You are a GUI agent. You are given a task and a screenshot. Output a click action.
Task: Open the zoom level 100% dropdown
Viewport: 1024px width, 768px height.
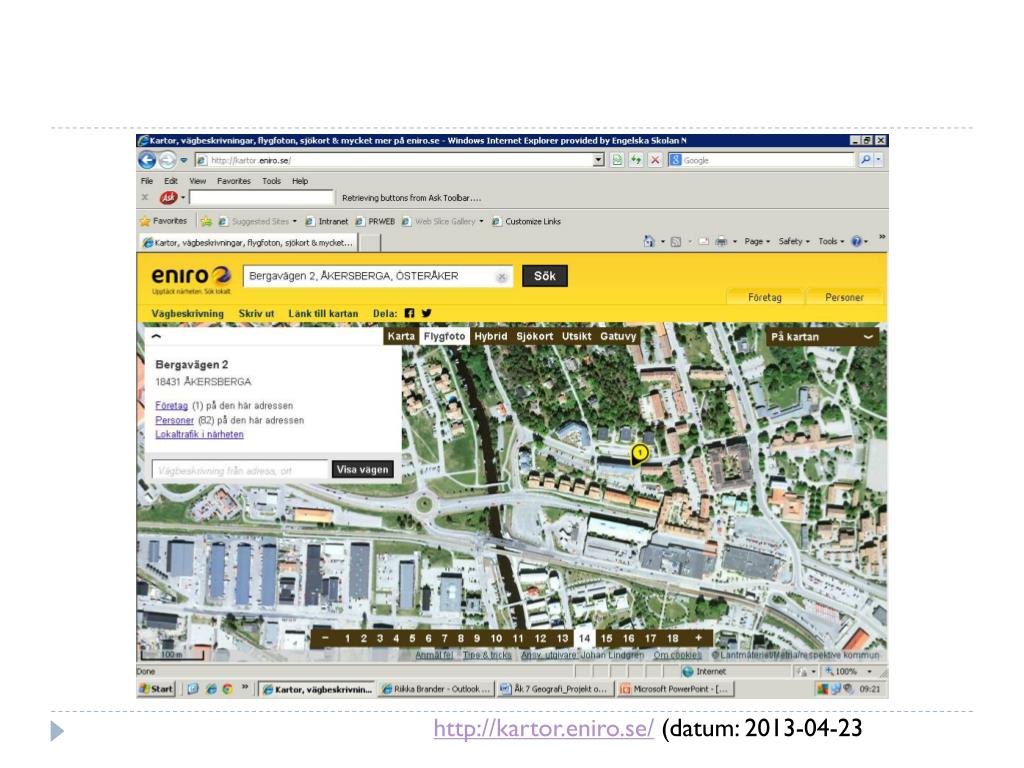[x=869, y=671]
